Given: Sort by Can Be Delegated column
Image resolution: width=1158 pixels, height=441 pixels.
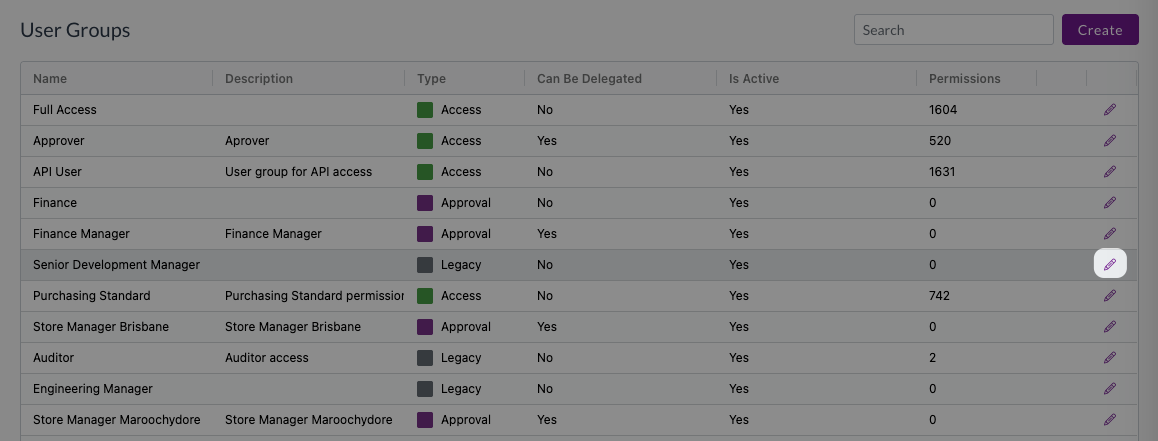Looking at the screenshot, I should point(589,78).
